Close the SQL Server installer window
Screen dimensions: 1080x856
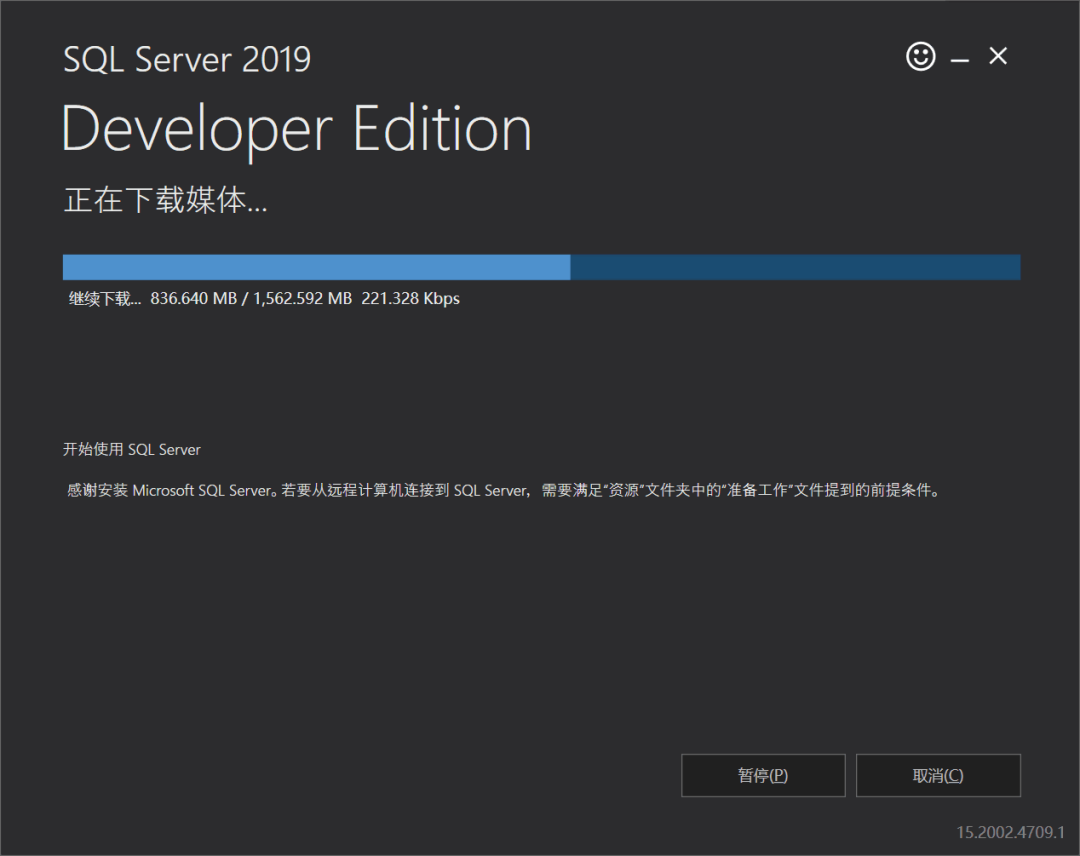[997, 56]
